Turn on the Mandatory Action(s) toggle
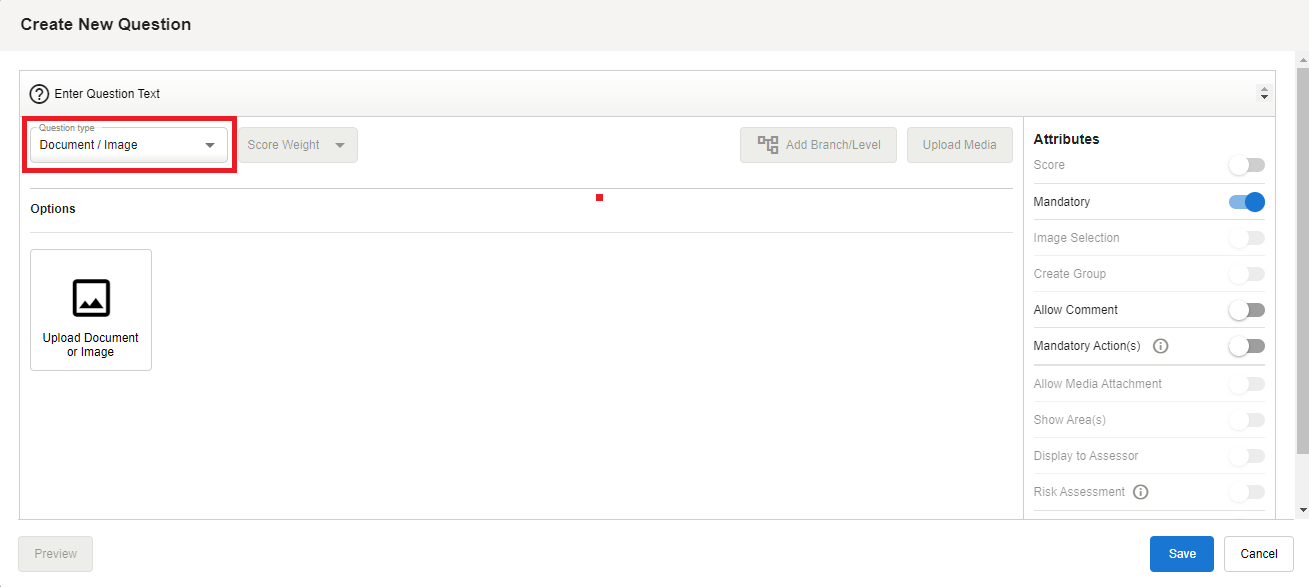1309x587 pixels. [x=1247, y=346]
